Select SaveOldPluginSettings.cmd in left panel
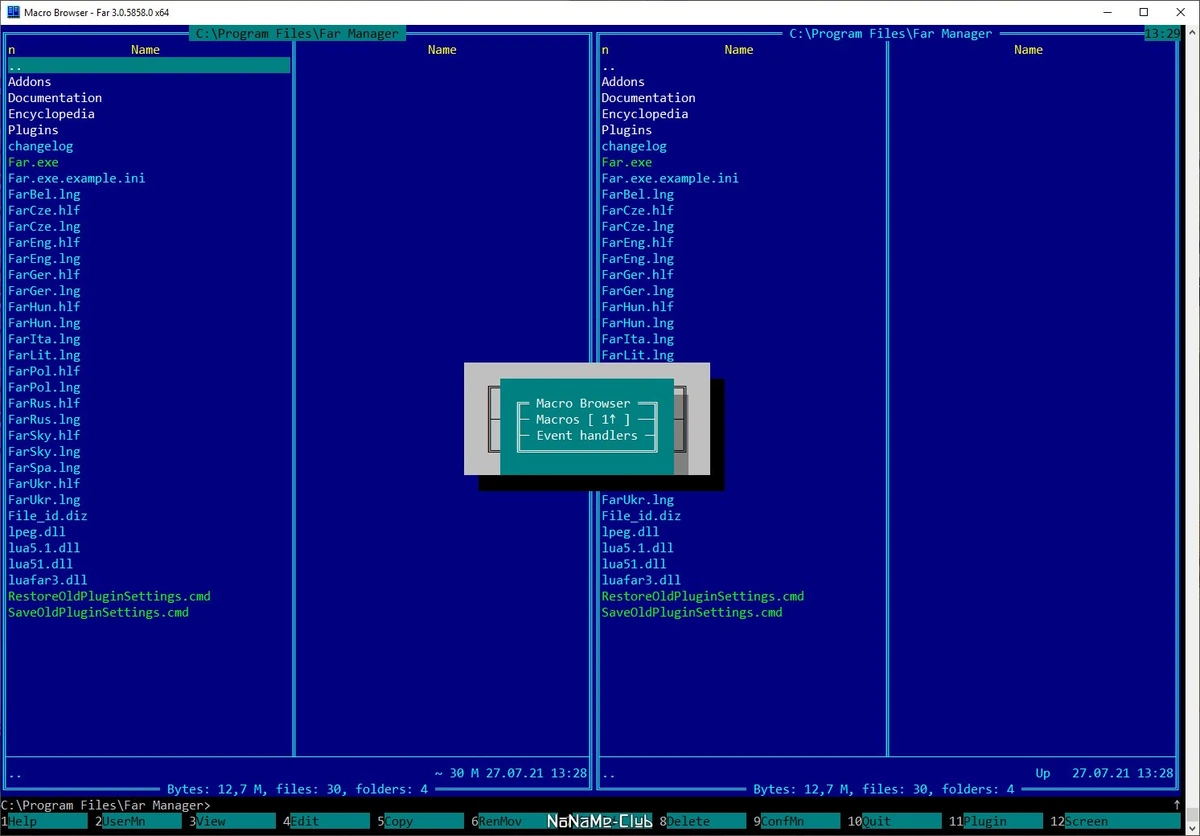The width and height of the screenshot is (1200, 836). click(x=98, y=612)
